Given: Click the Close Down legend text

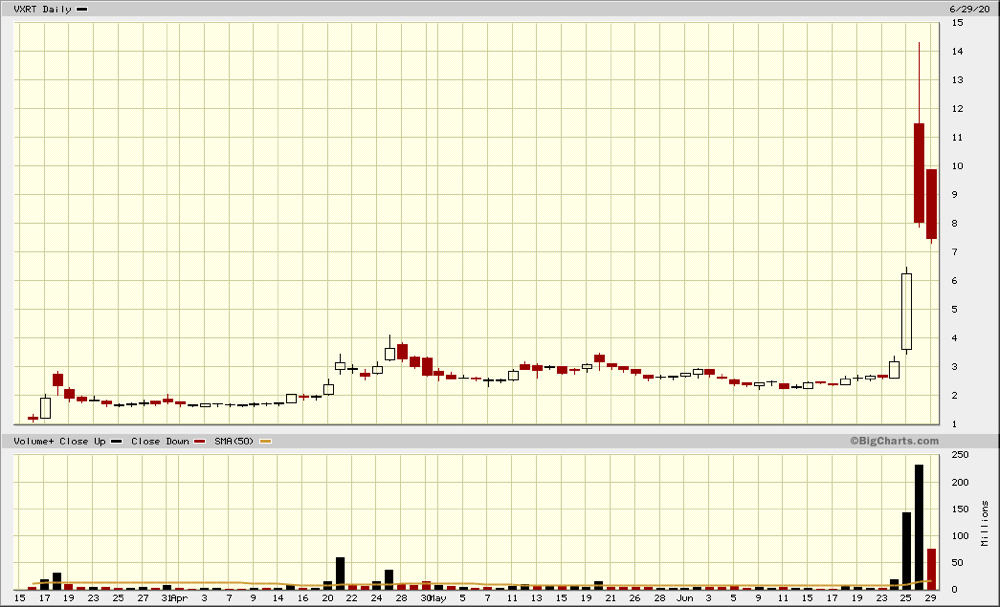Looking at the screenshot, I should click(x=160, y=441).
